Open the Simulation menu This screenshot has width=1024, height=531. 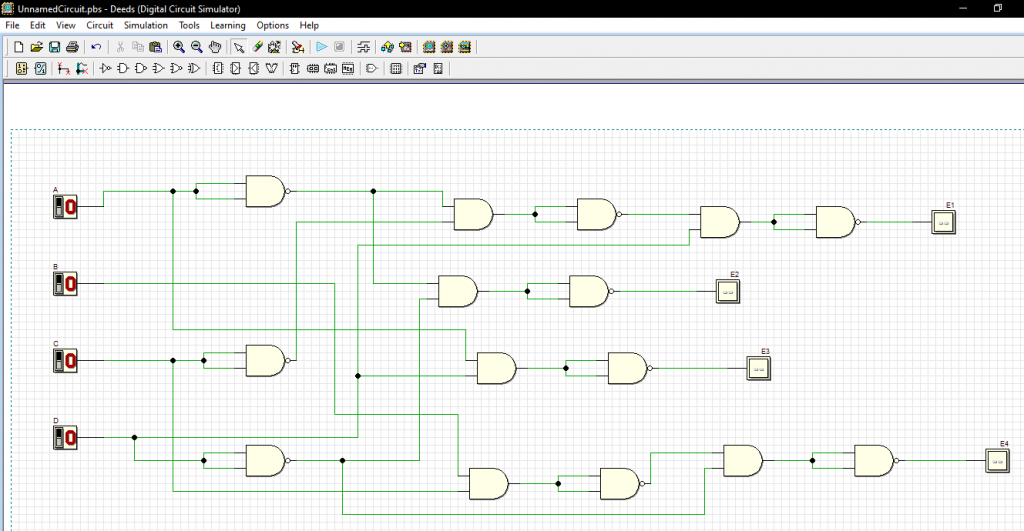coord(146,25)
